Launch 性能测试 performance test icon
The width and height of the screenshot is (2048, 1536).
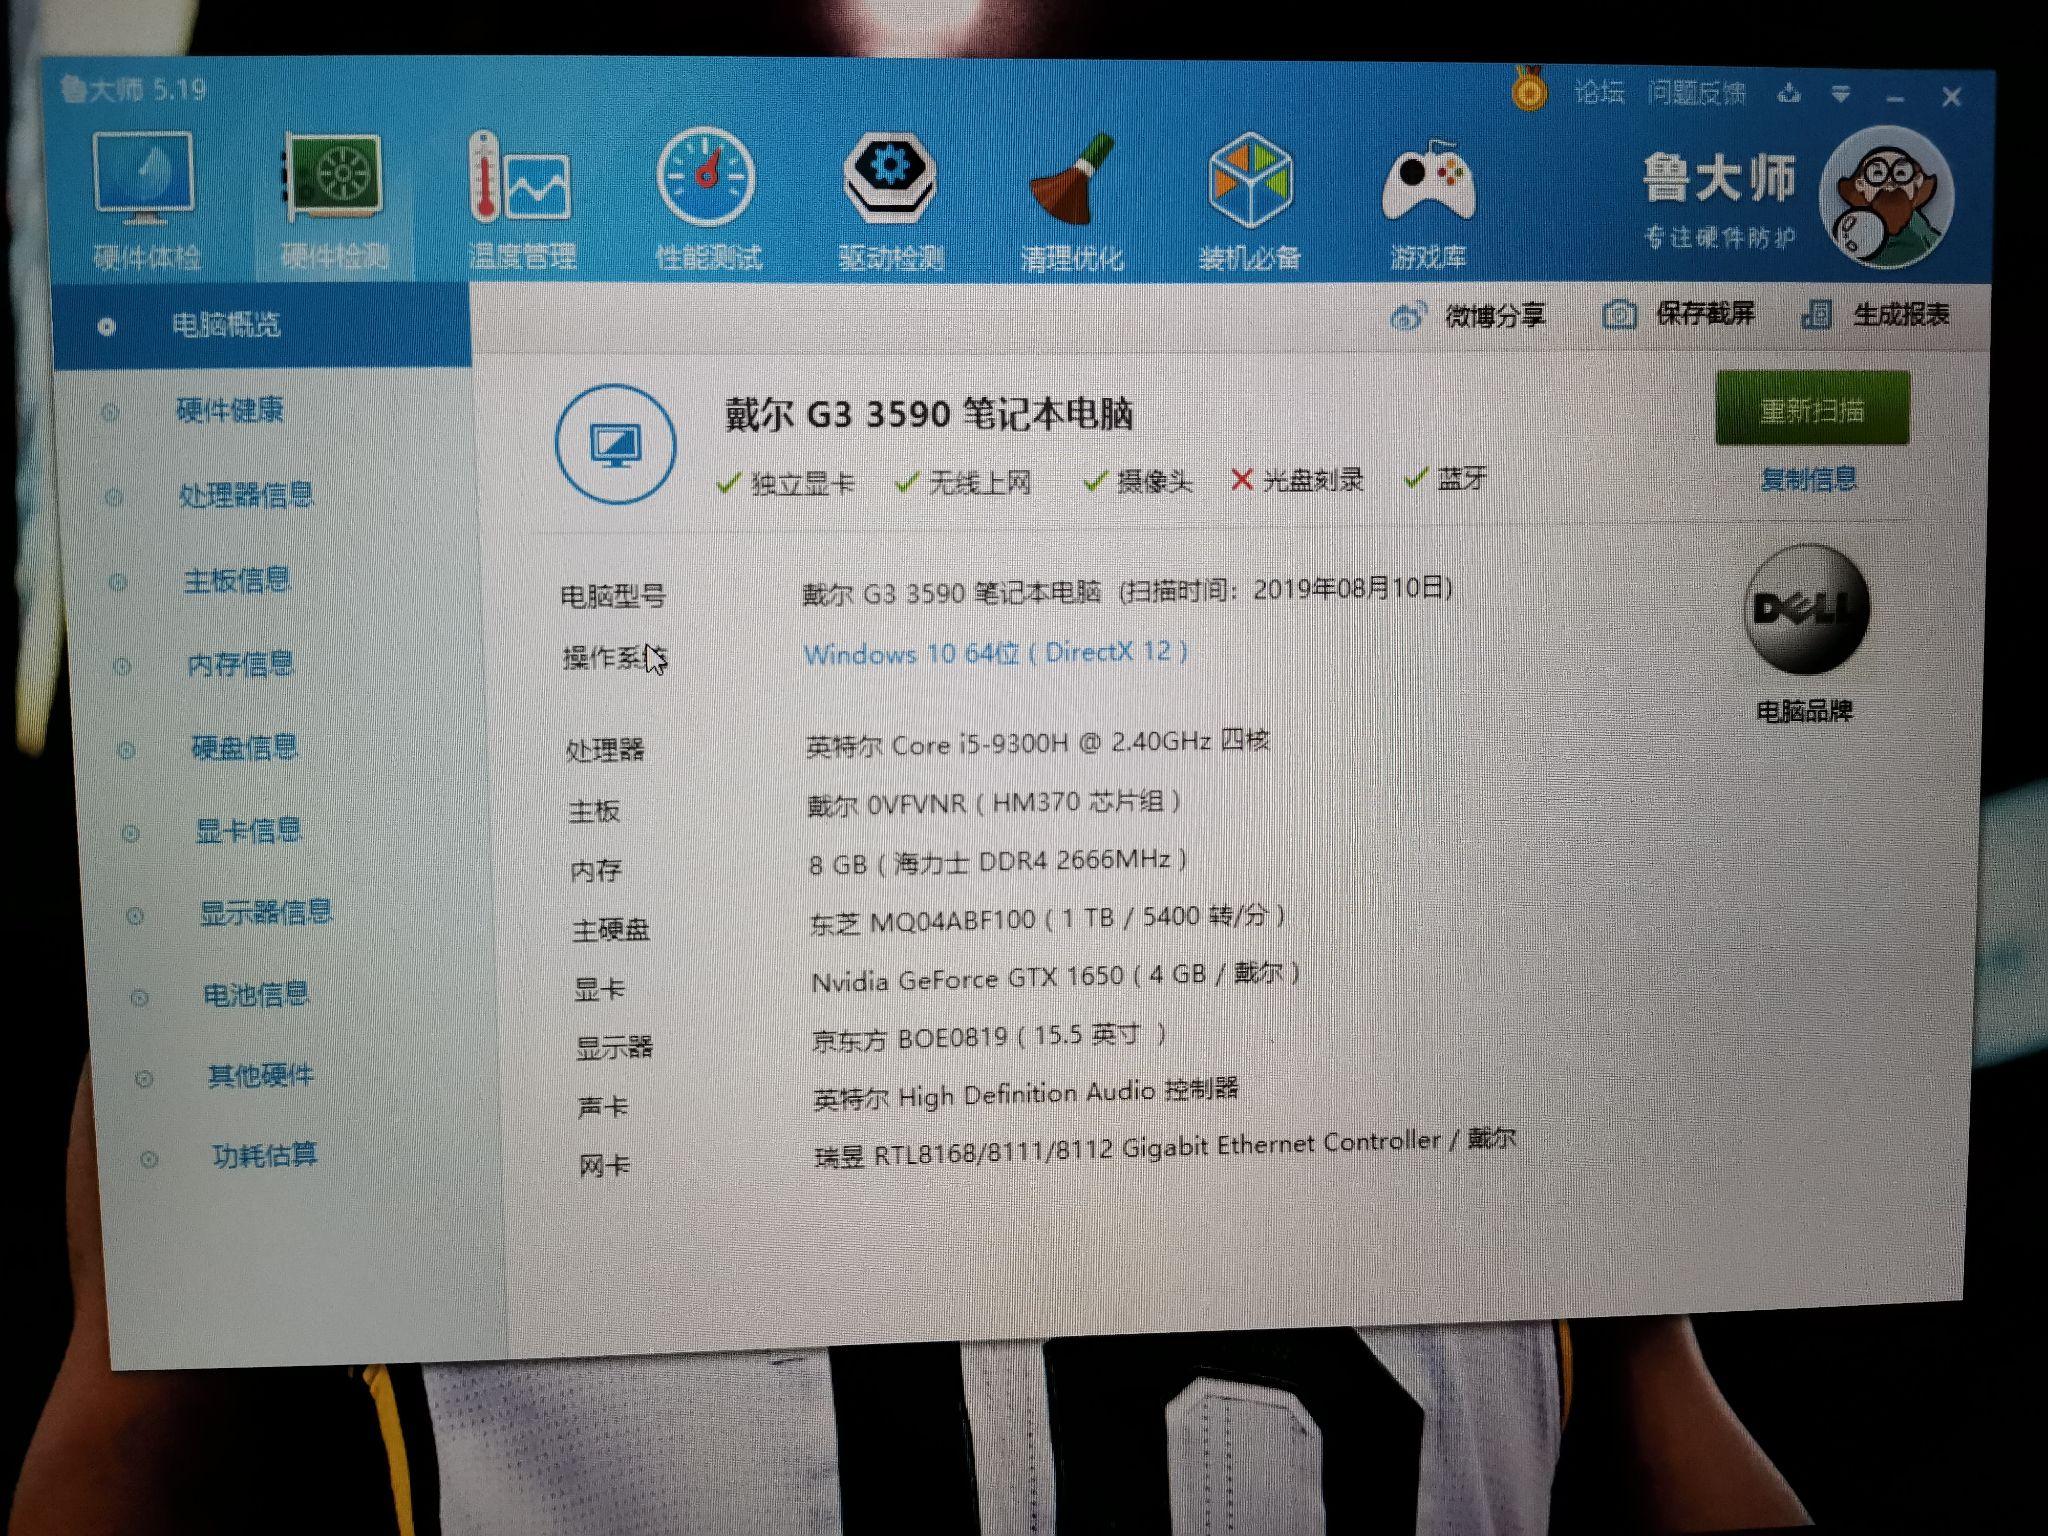[x=707, y=199]
